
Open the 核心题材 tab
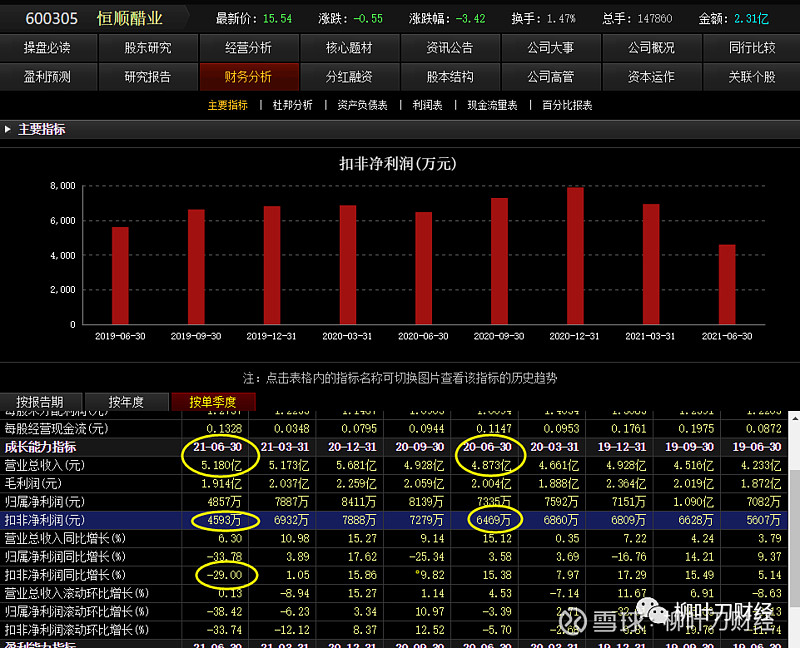coord(349,48)
